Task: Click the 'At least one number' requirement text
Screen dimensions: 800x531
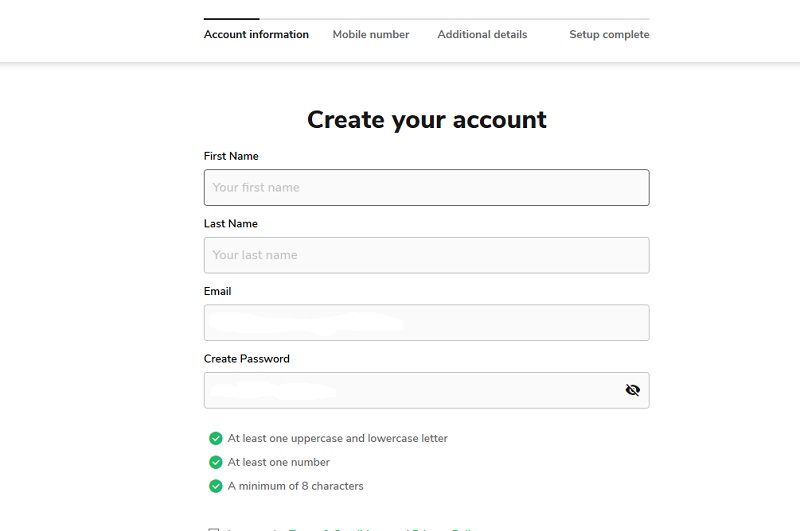Action: (x=278, y=462)
